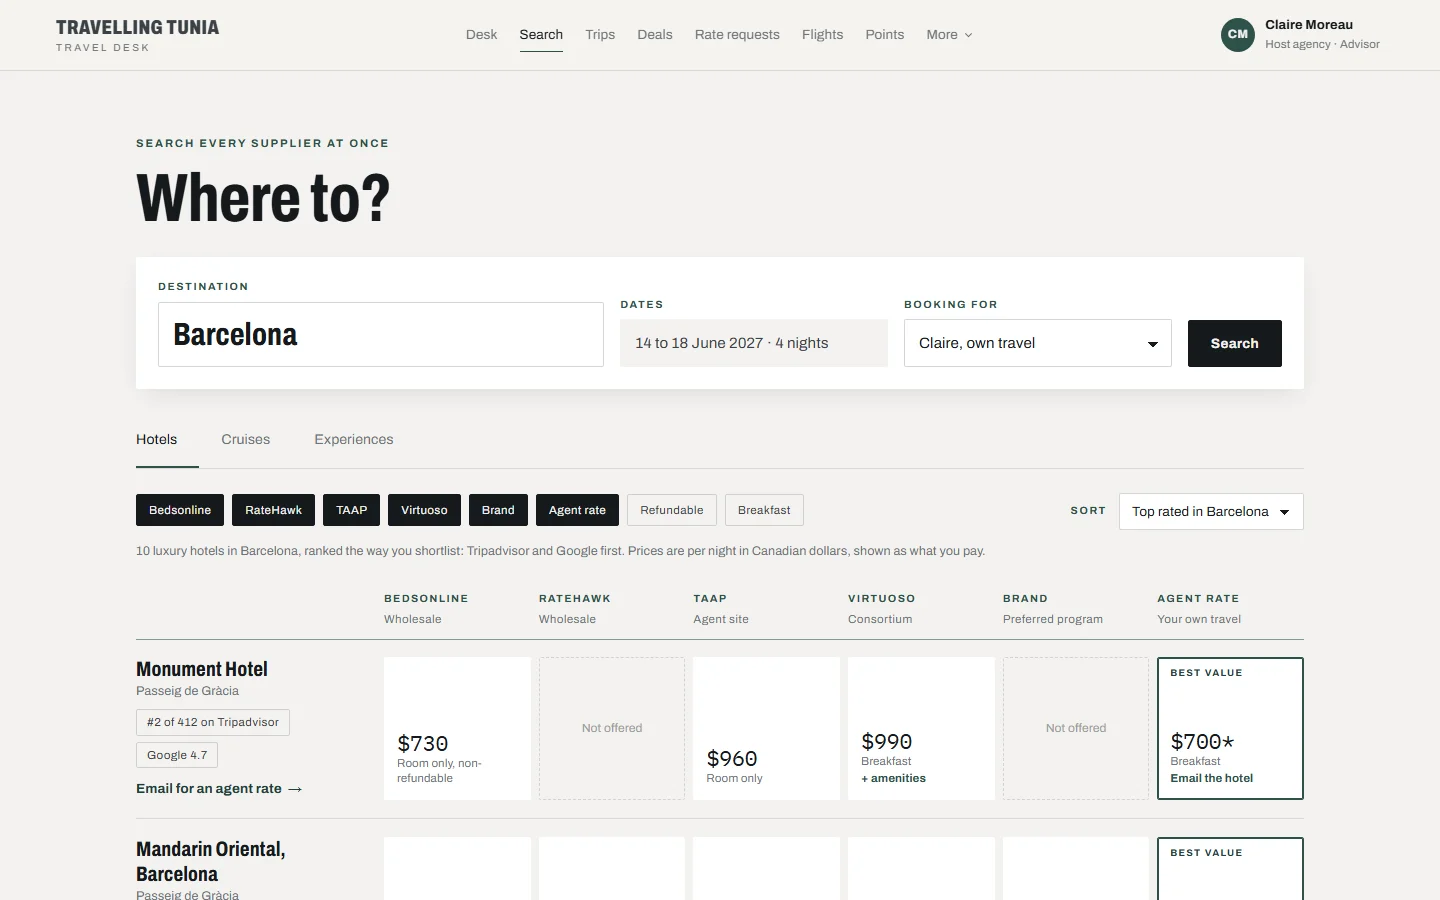1440x900 pixels.
Task: Click the Monument Hotel name
Action: 202,669
